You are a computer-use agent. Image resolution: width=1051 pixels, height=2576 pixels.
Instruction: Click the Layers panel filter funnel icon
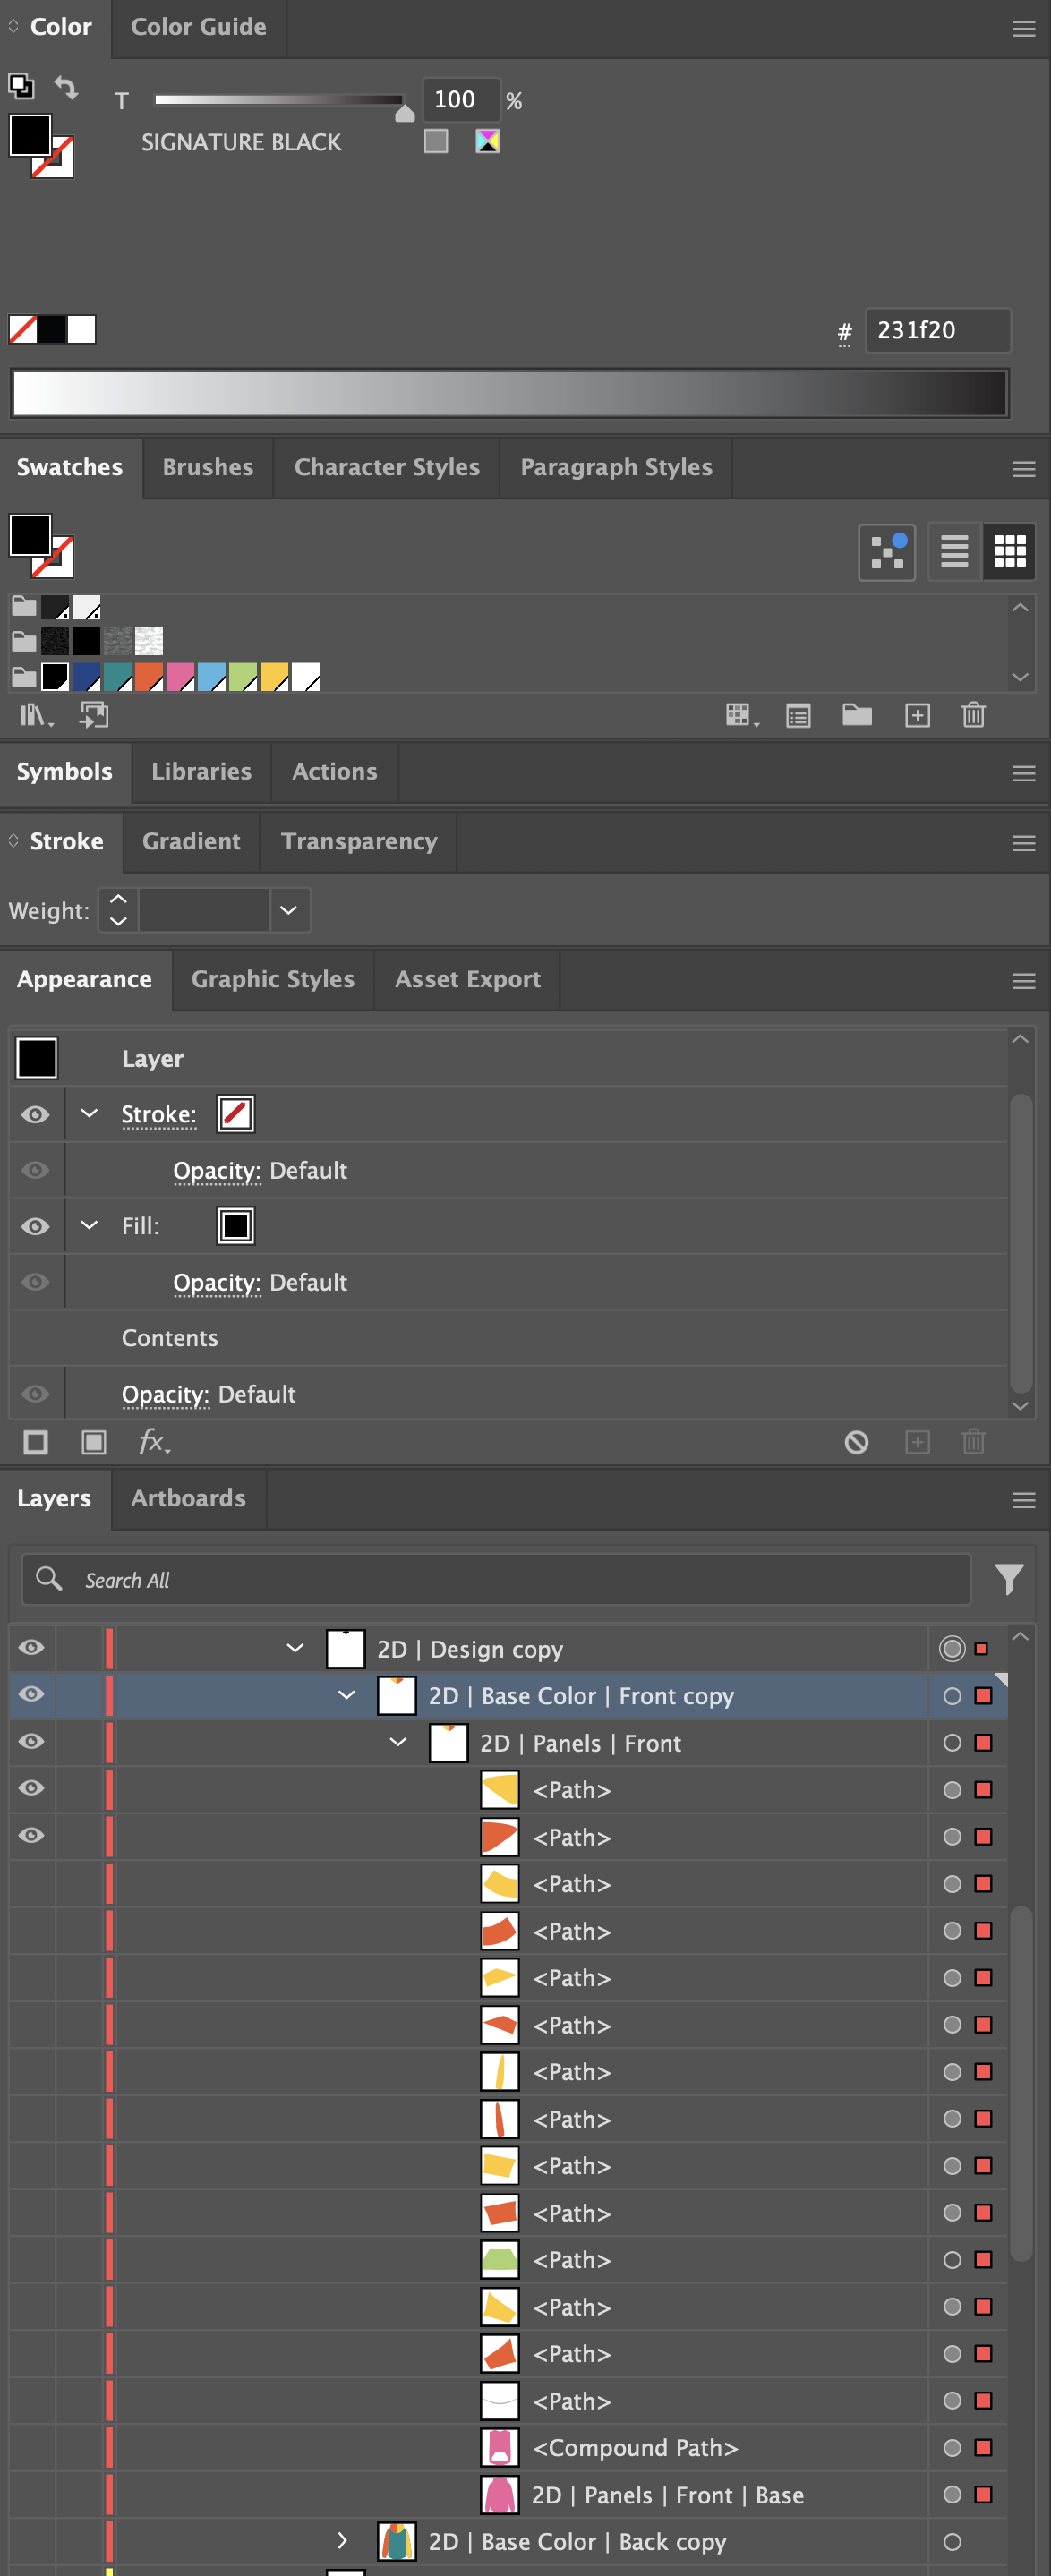click(x=1008, y=1579)
